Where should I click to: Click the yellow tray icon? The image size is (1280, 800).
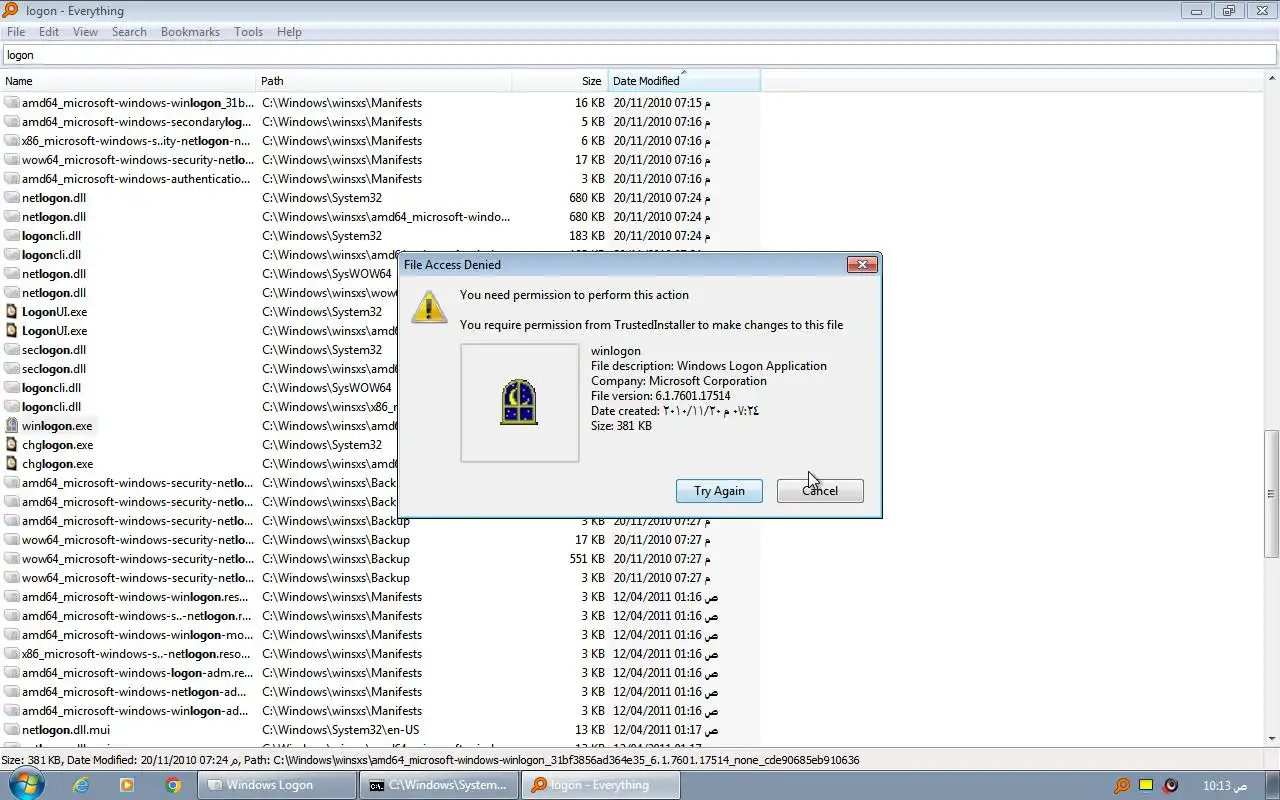coord(1147,785)
